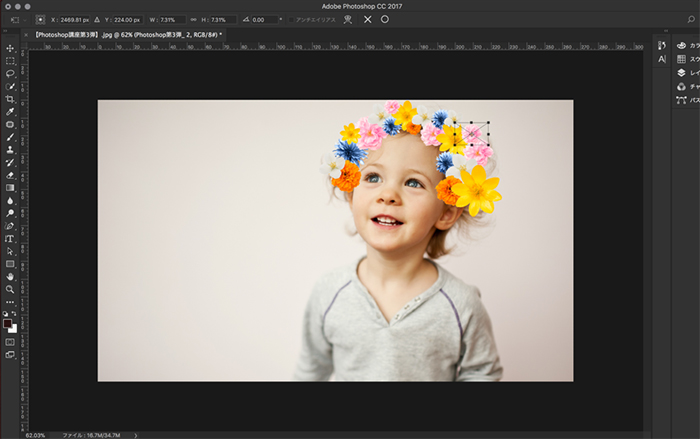Click the ファイル: 16.7M/34.7M status text
The width and height of the screenshot is (700, 439).
coord(91,435)
